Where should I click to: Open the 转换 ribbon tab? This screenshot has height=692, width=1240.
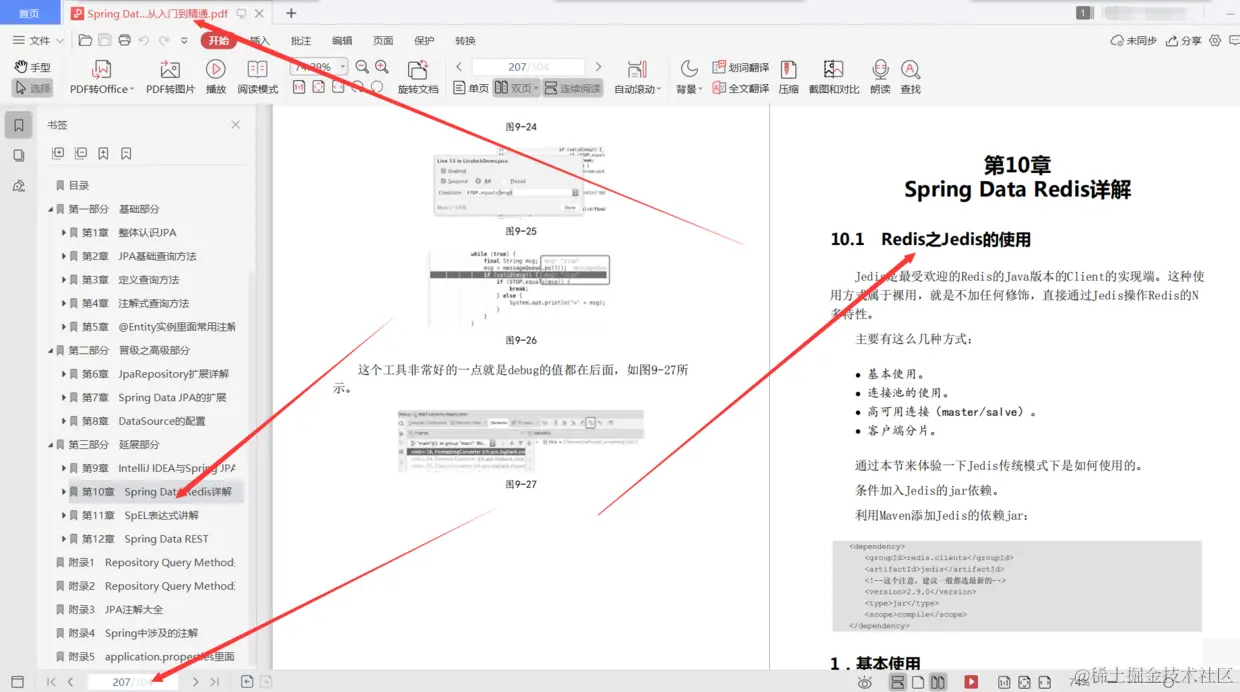click(x=465, y=41)
